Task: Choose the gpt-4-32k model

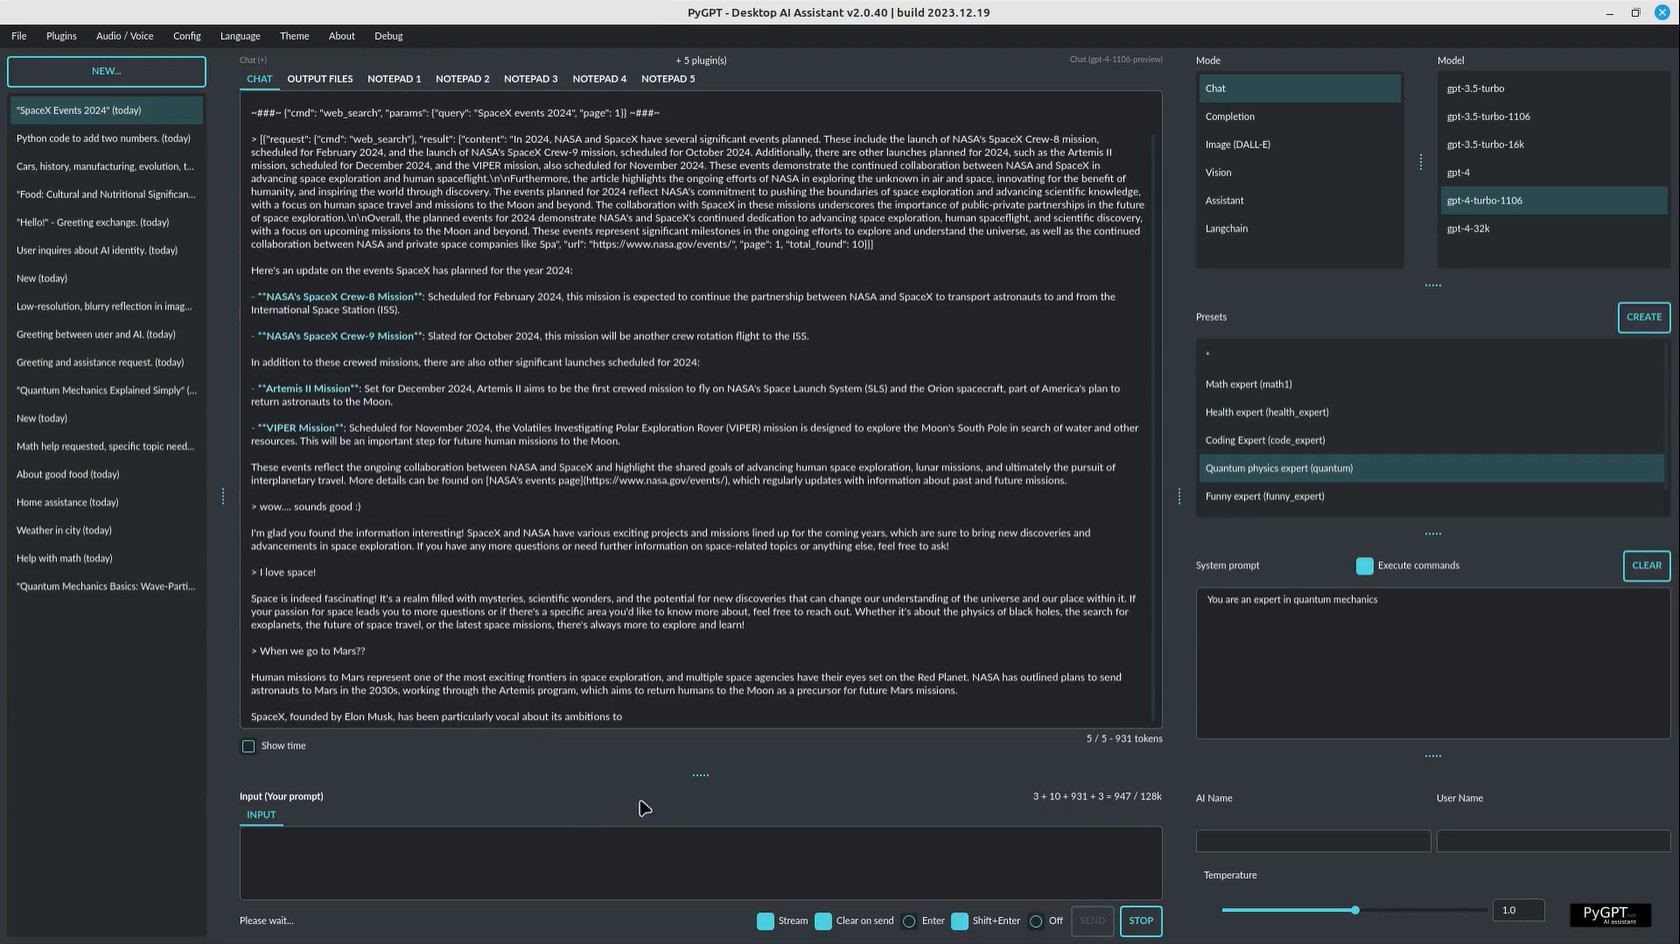Action: [1554, 228]
